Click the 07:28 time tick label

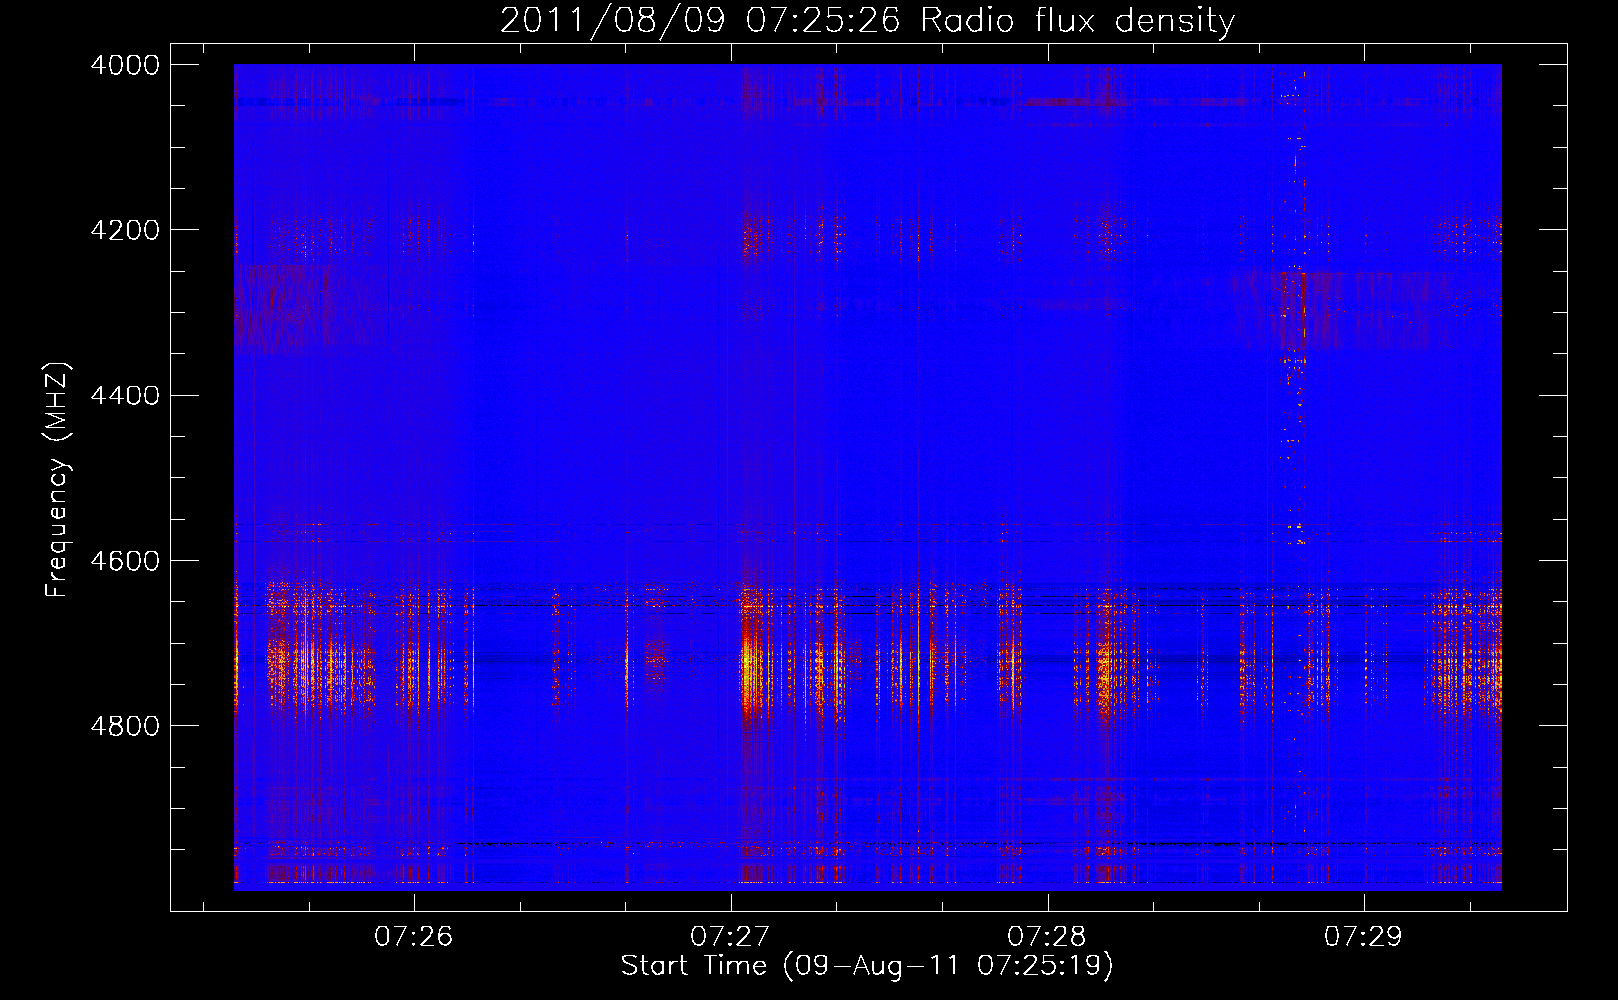pyautogui.click(x=1047, y=937)
